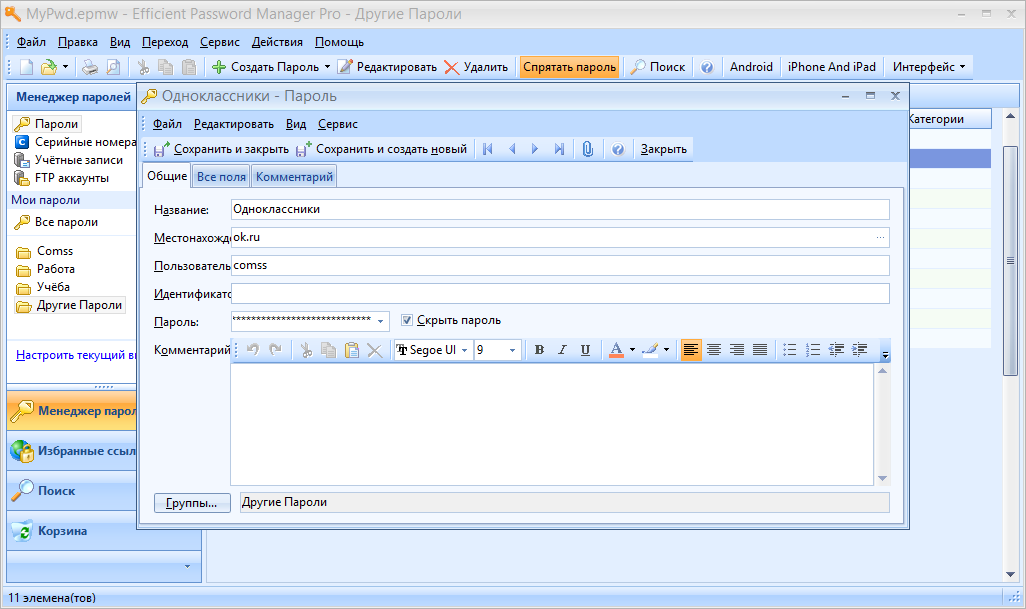1026x609 pixels.
Task: Open print preview from the main toolbar
Action: tap(113, 67)
